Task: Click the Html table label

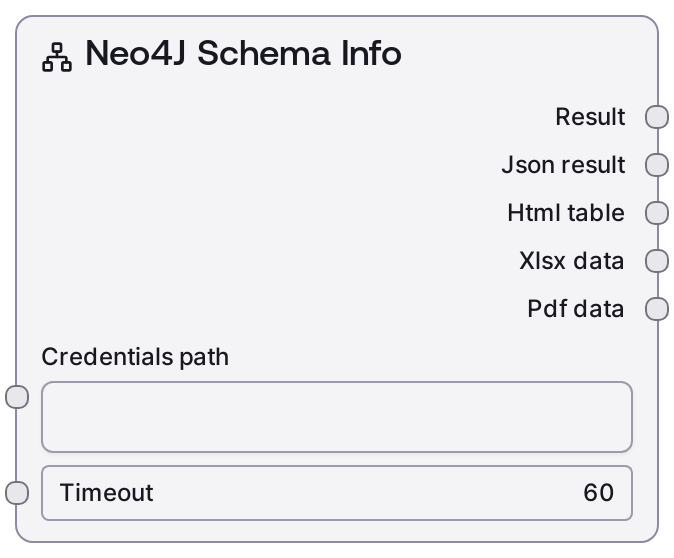Action: [566, 213]
